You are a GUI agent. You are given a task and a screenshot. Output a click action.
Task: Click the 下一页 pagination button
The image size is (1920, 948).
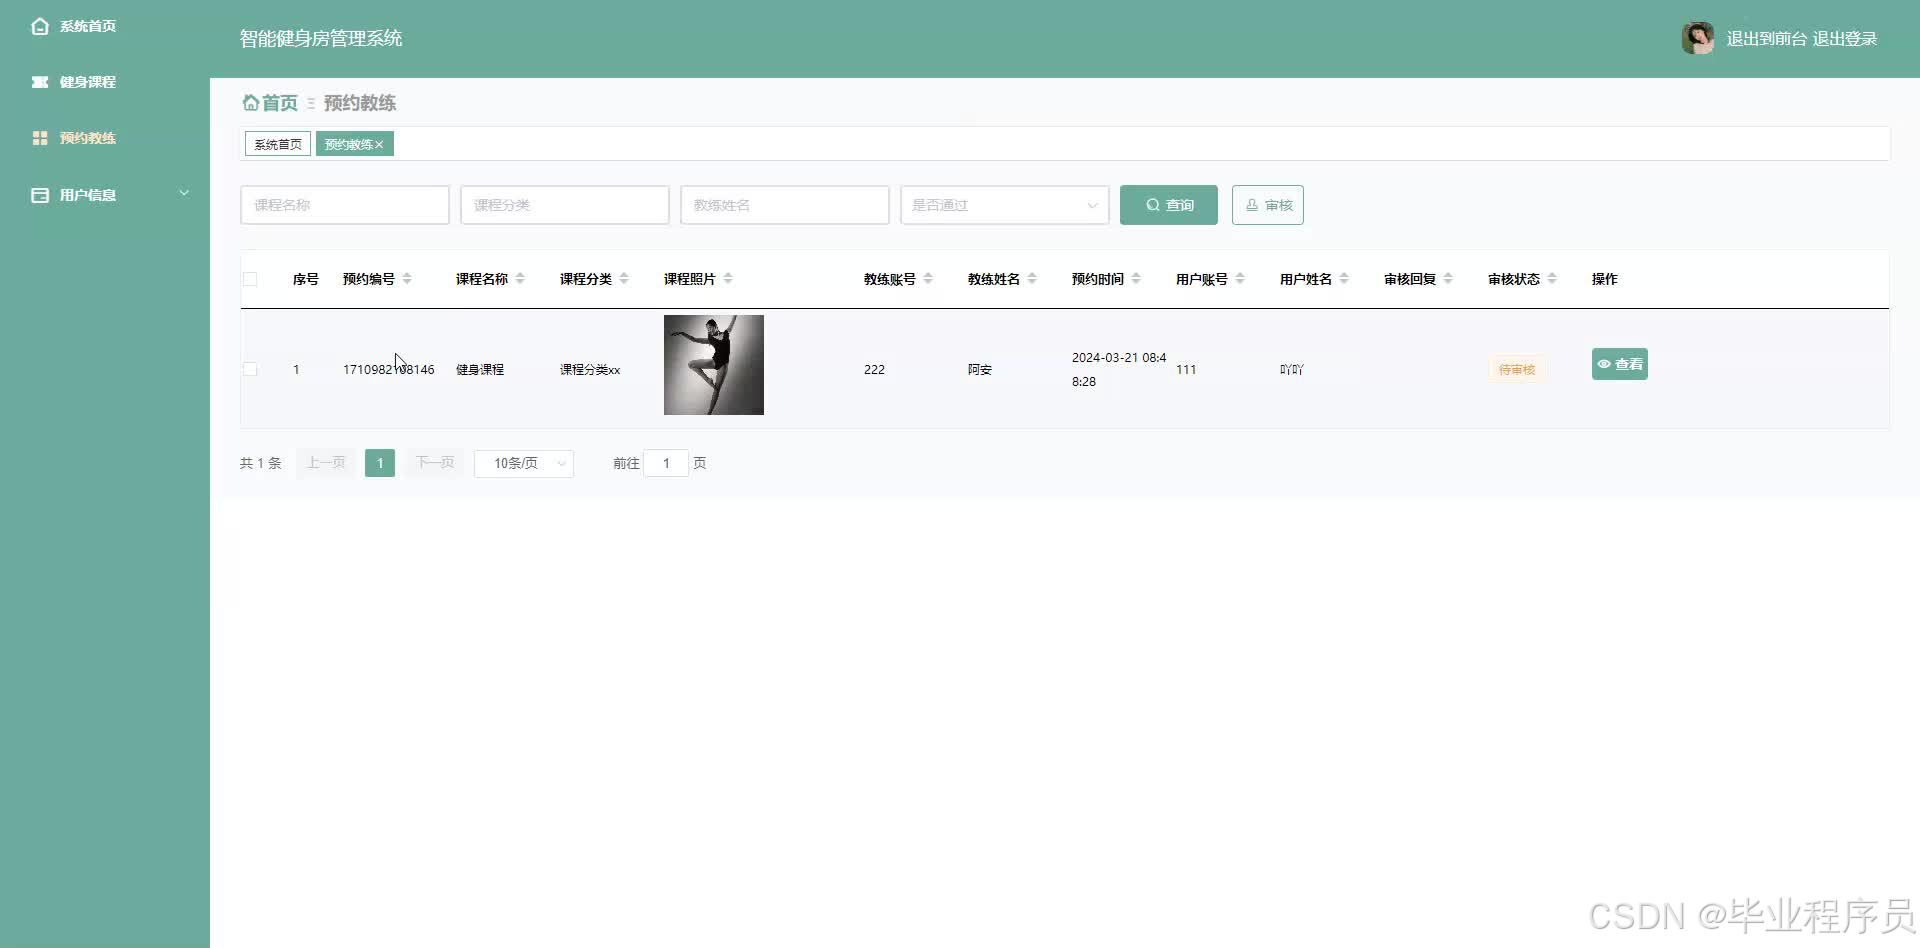point(435,463)
